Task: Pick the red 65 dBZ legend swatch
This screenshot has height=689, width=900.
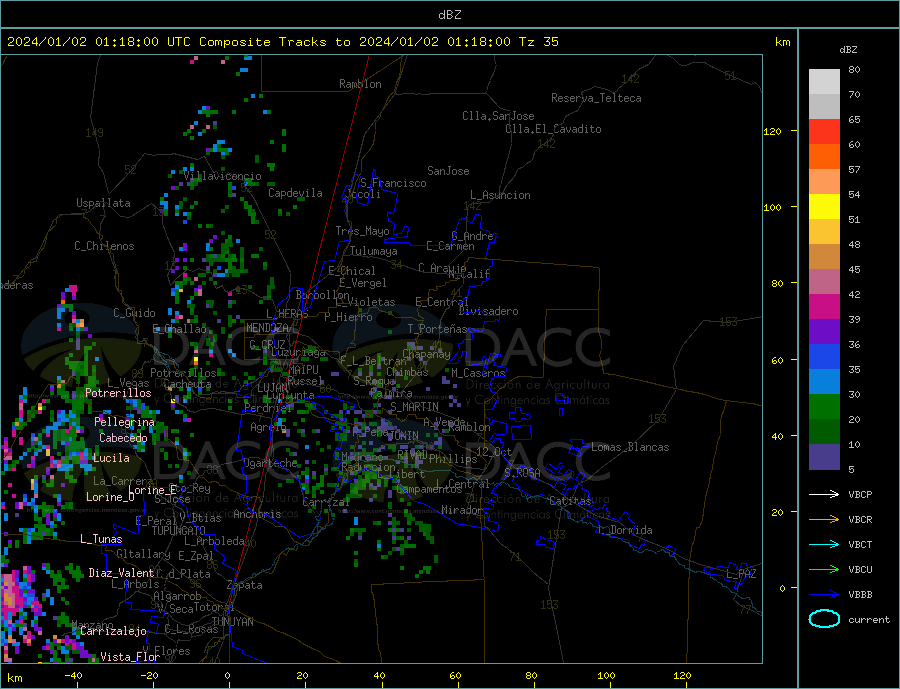Action: [824, 131]
